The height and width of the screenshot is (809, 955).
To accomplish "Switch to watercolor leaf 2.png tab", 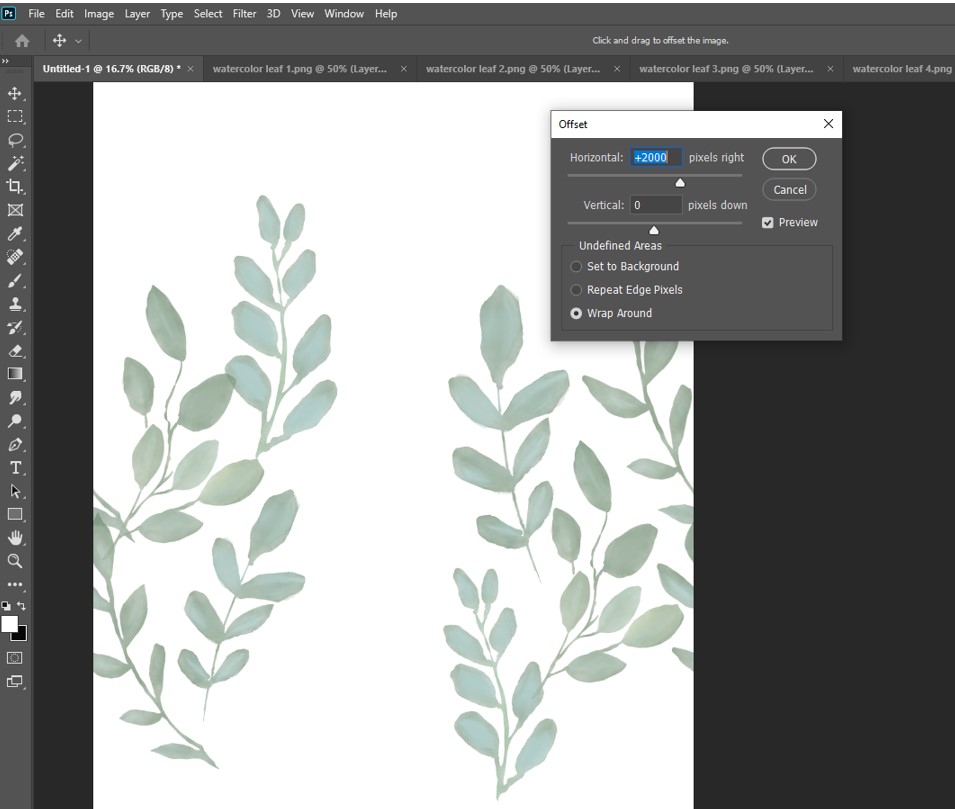I will click(x=512, y=69).
